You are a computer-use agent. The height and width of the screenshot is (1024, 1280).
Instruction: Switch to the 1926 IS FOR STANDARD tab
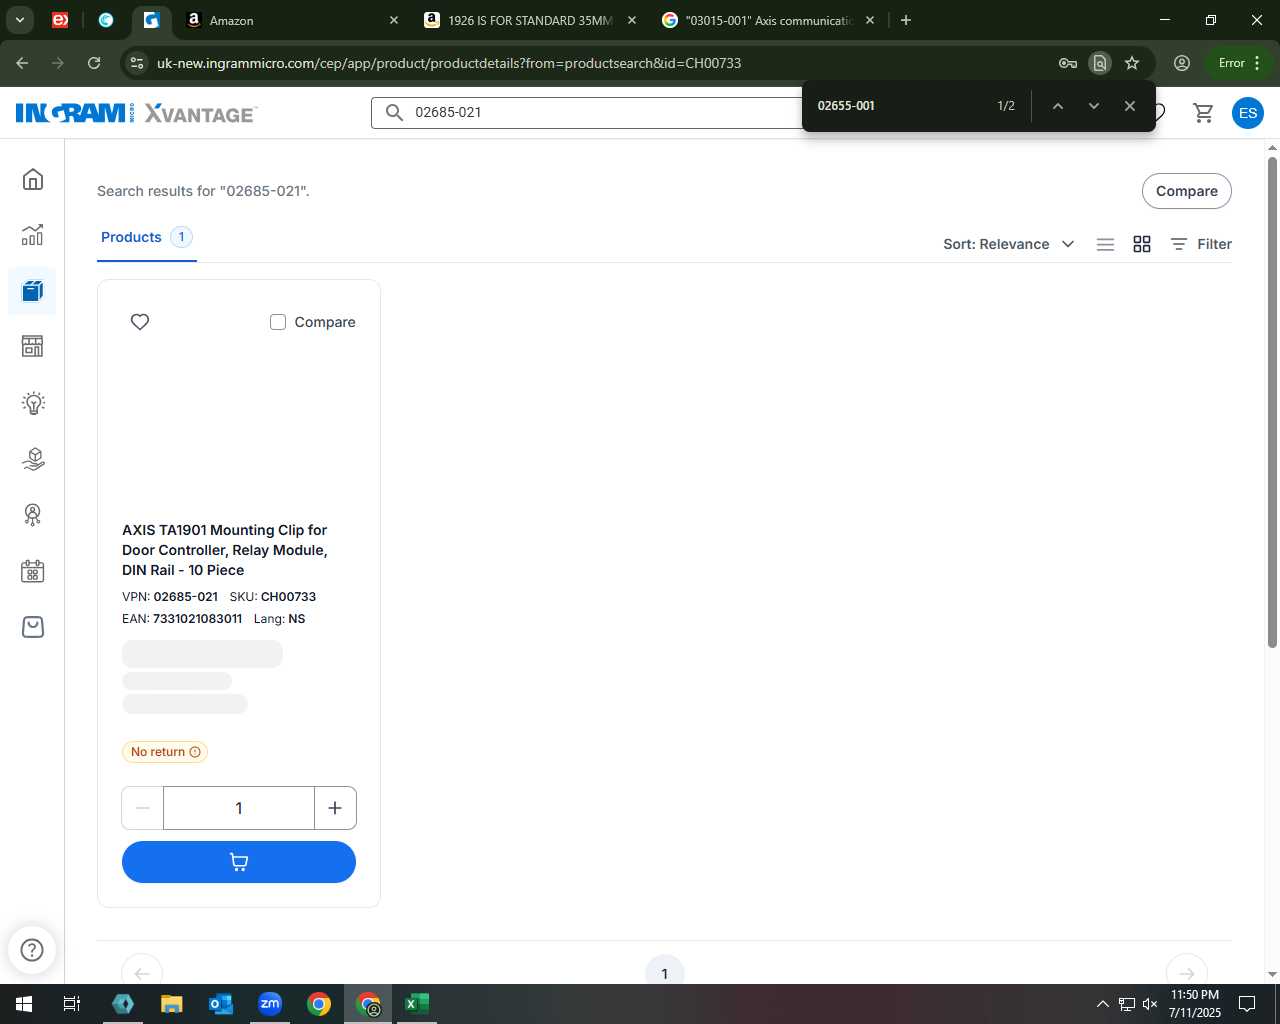coord(530,20)
